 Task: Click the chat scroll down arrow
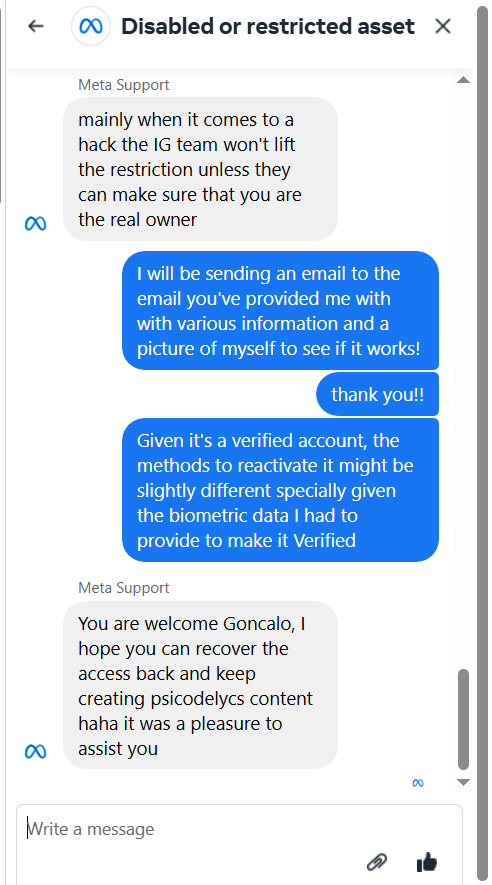463,782
